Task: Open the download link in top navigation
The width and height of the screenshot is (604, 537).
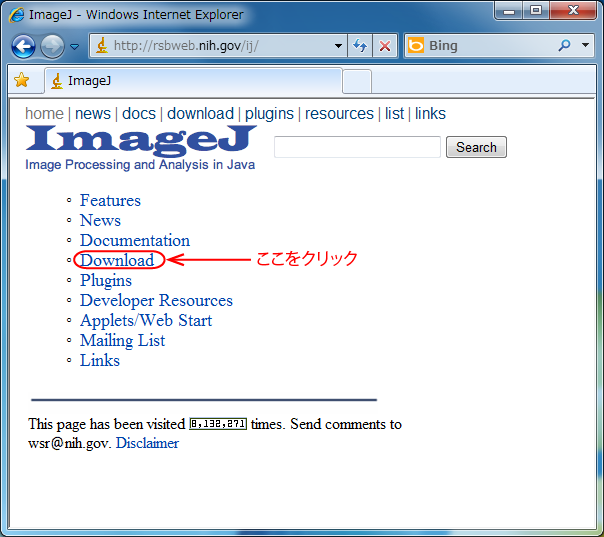Action: [x=200, y=114]
